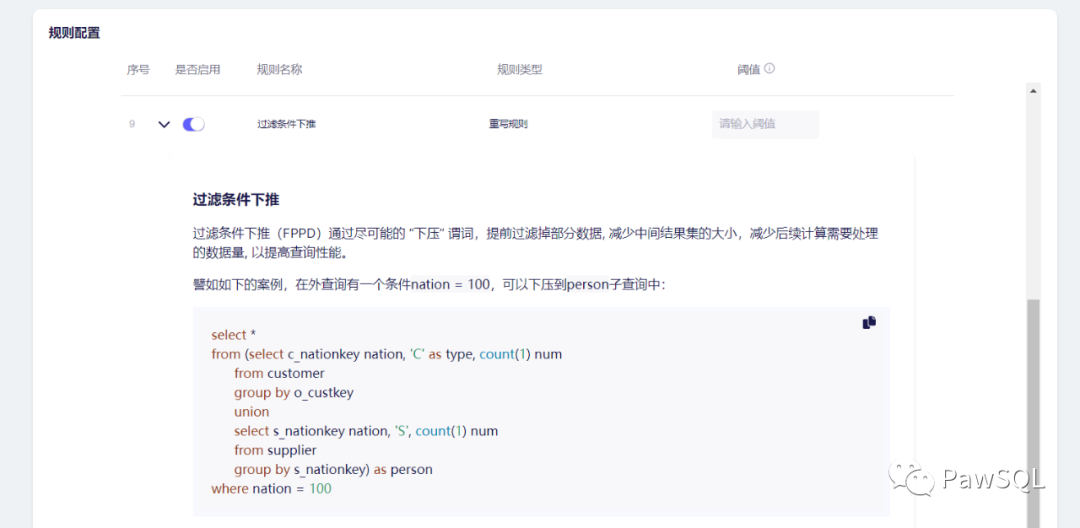Disable the 过滤条件下推 rule toggle
The width and height of the screenshot is (1080, 528).
194,124
